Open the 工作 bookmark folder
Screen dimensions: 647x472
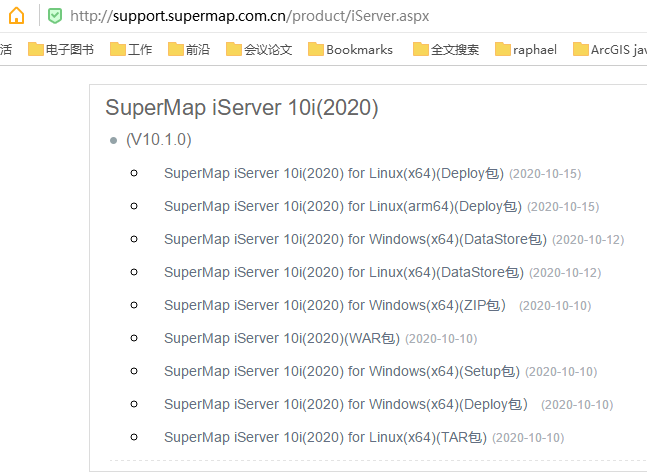(131, 50)
